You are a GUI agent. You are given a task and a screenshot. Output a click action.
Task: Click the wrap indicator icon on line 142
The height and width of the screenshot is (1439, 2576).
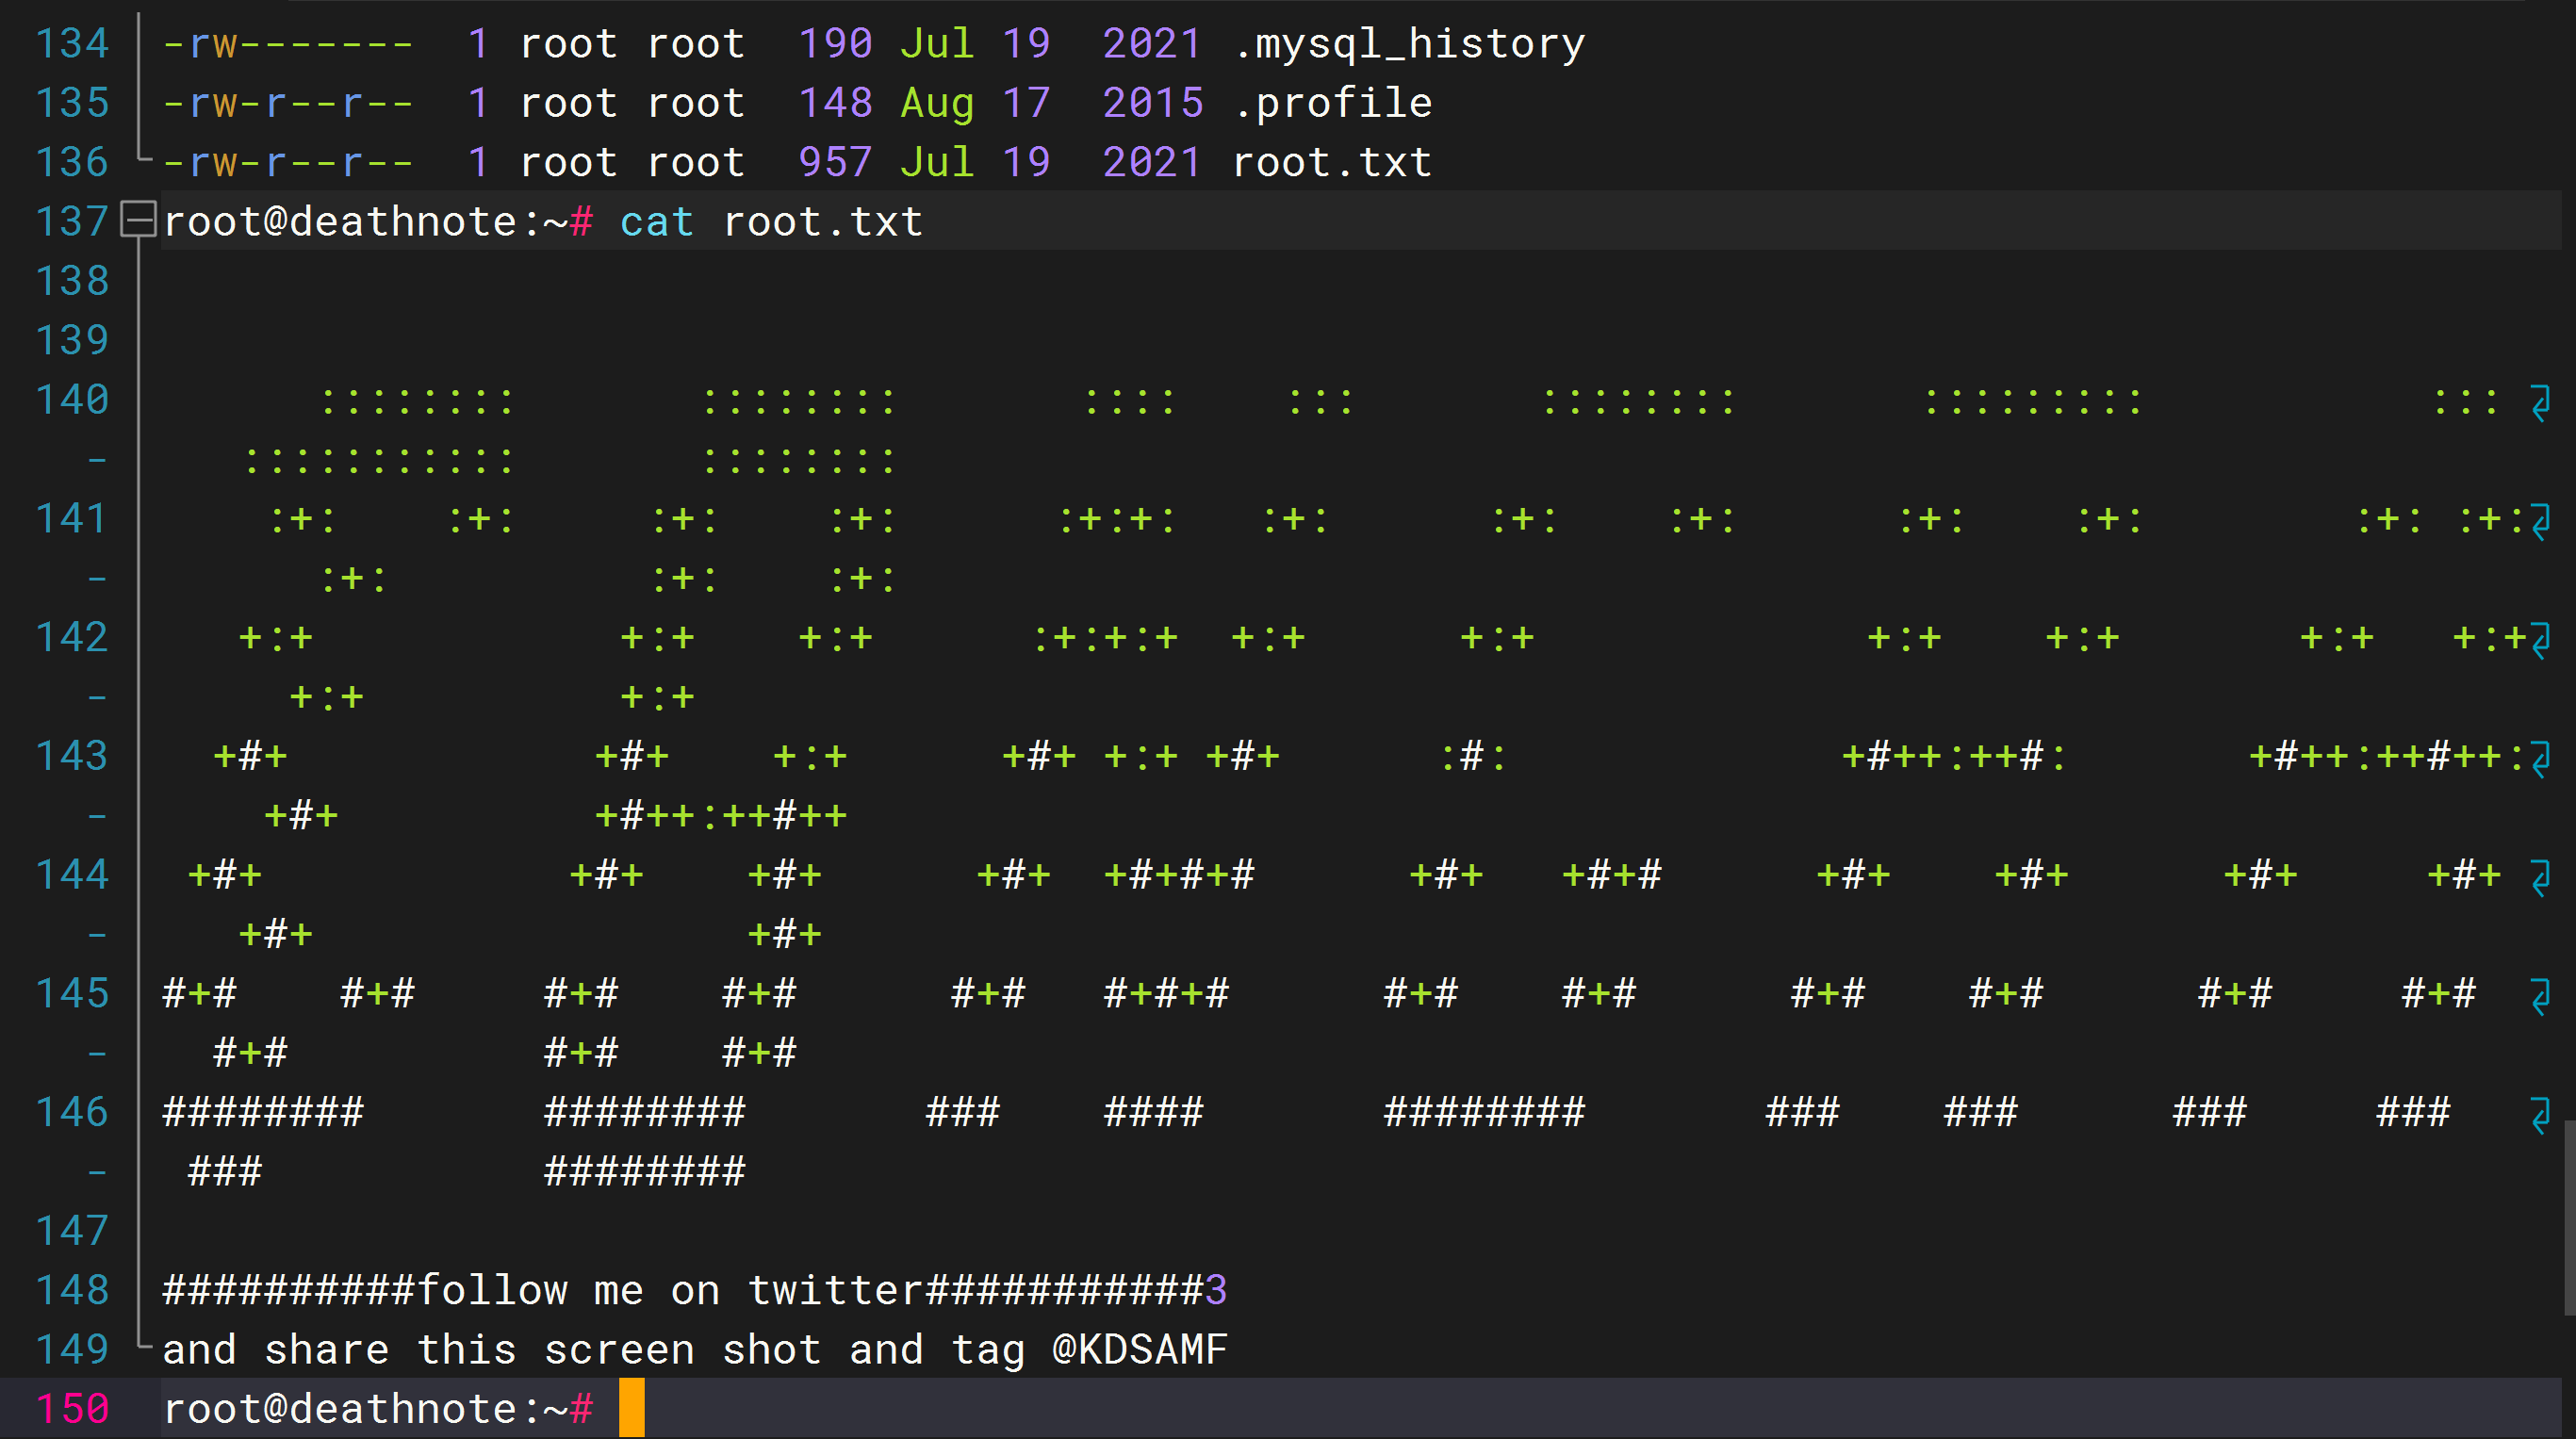[x=2541, y=640]
